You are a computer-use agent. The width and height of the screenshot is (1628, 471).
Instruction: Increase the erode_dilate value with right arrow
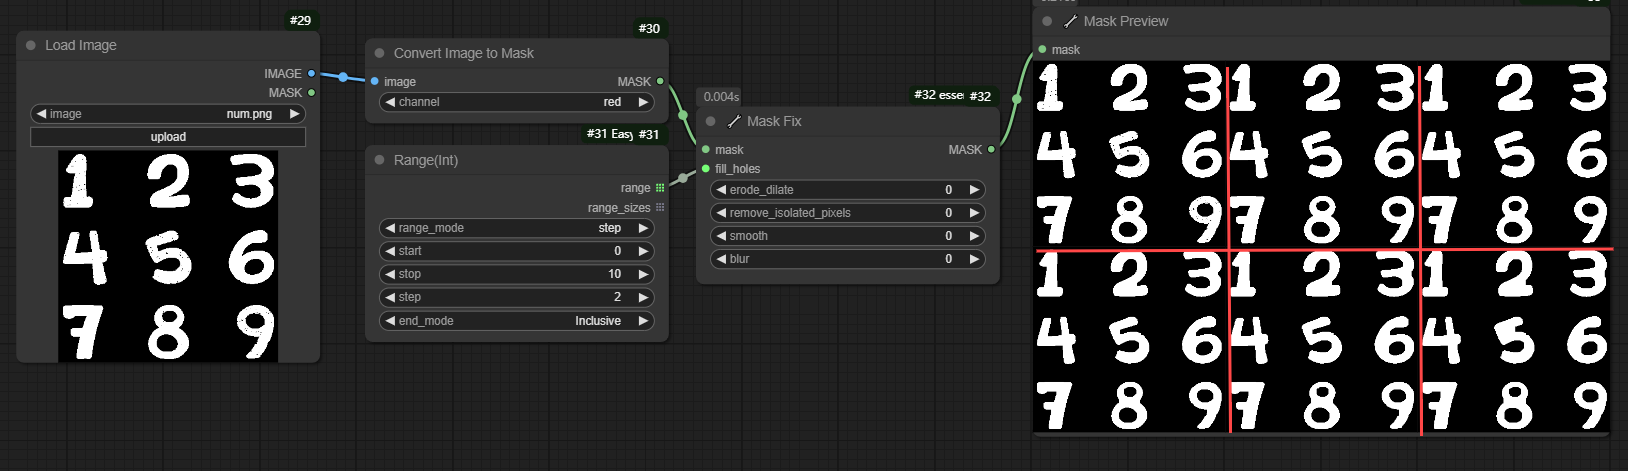pos(974,189)
